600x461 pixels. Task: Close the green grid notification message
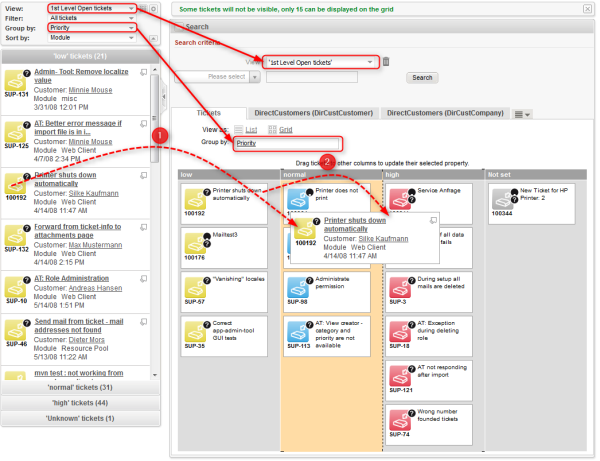587,9
